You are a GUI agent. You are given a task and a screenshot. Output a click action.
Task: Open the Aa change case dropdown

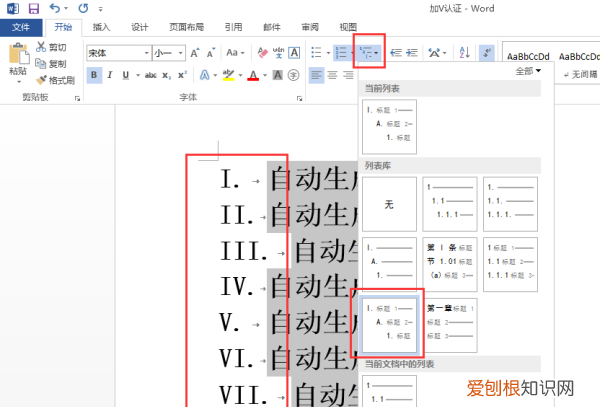pos(235,53)
